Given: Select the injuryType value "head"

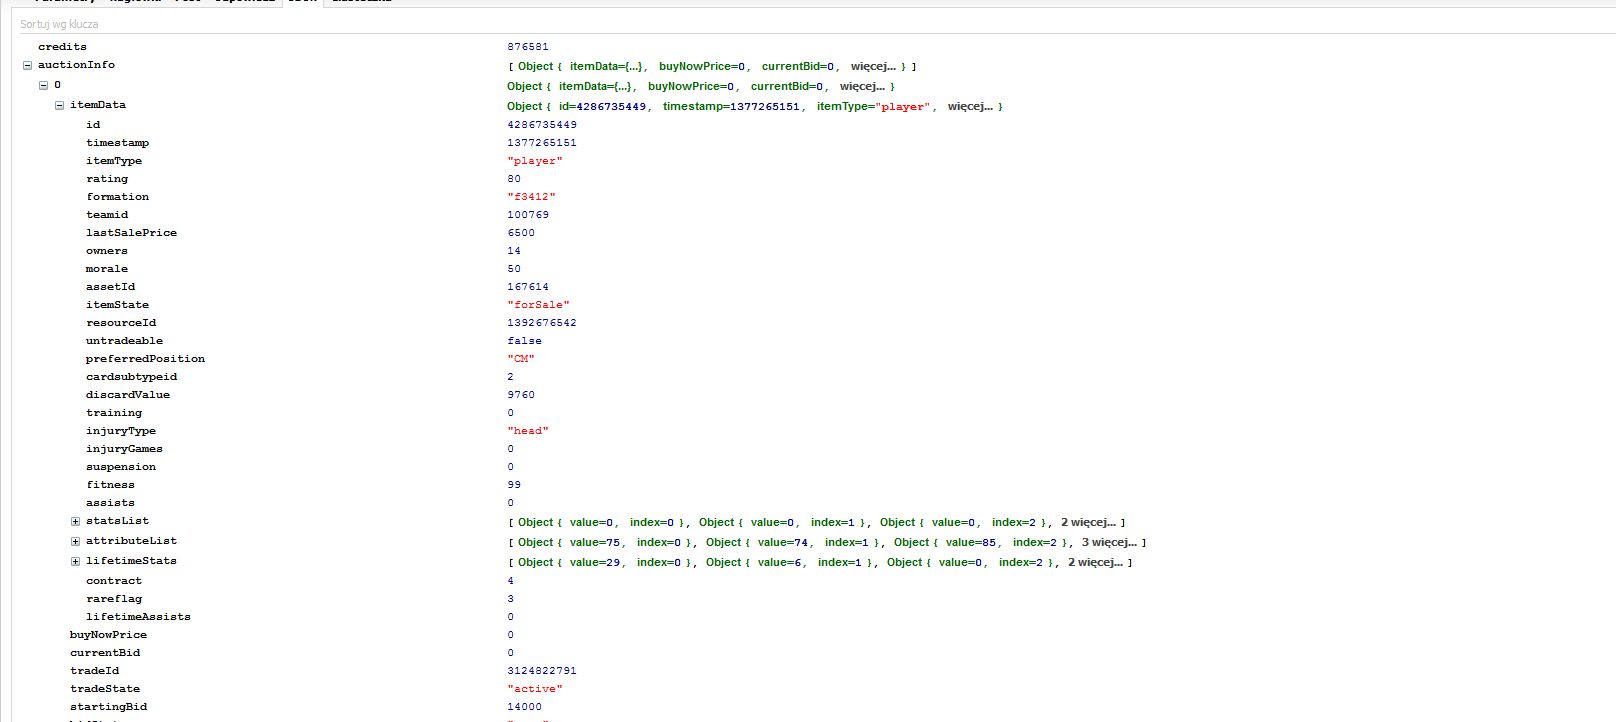Looking at the screenshot, I should coord(528,431).
